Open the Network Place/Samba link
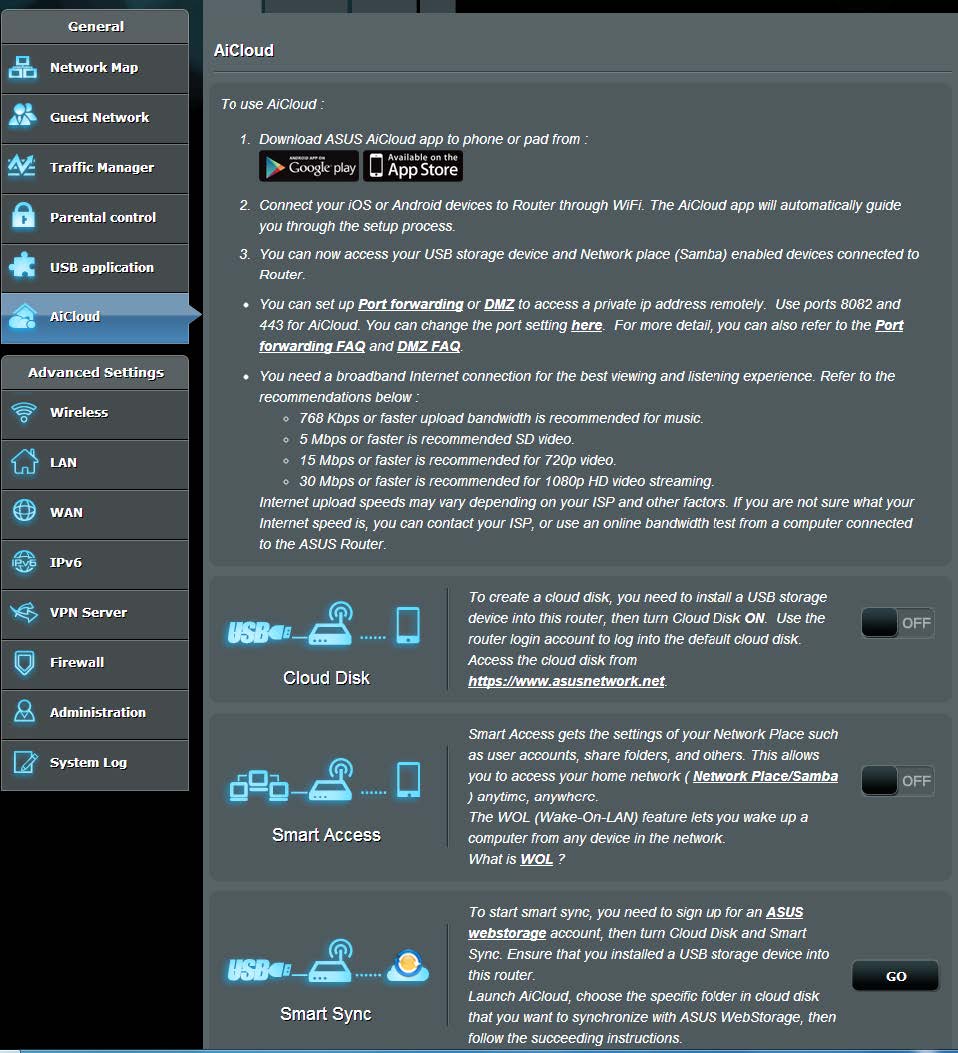The image size is (958, 1053). click(x=765, y=776)
